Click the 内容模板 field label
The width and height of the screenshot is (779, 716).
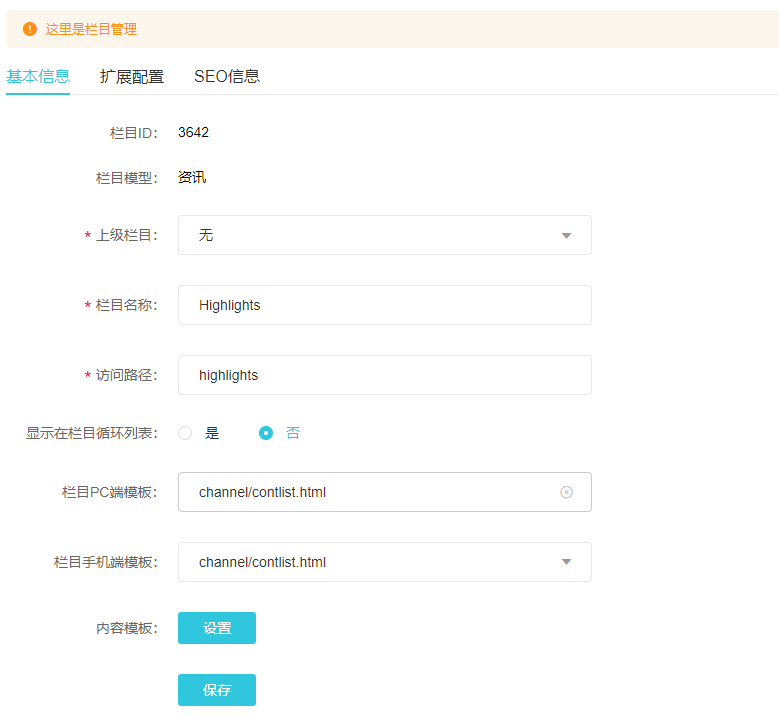(x=126, y=628)
